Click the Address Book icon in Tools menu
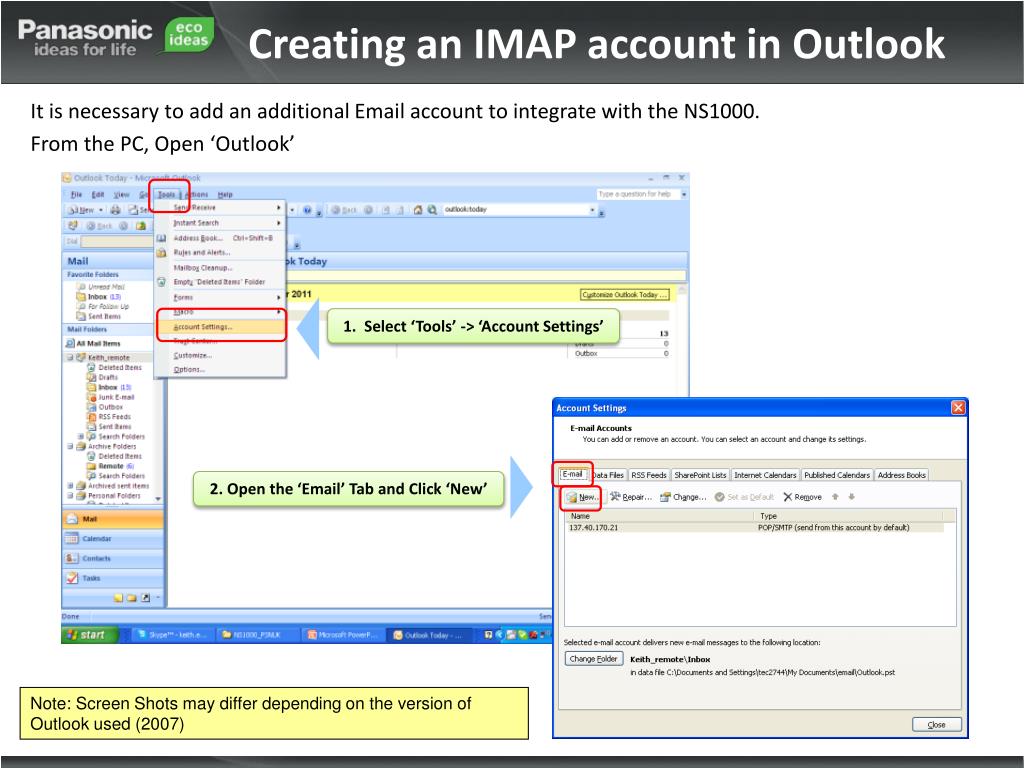This screenshot has width=1024, height=768. click(161, 238)
